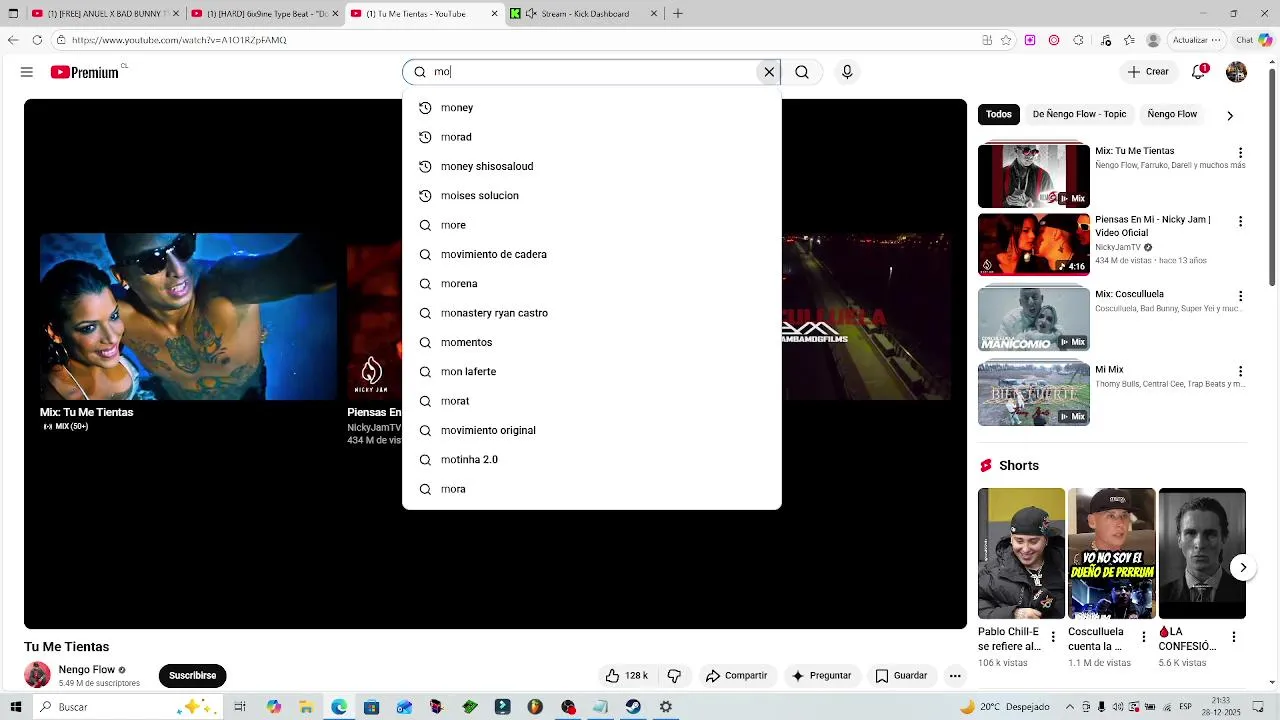Pick the "motinha 2.0" suggestion
The width and height of the screenshot is (1280, 720).
591,460
